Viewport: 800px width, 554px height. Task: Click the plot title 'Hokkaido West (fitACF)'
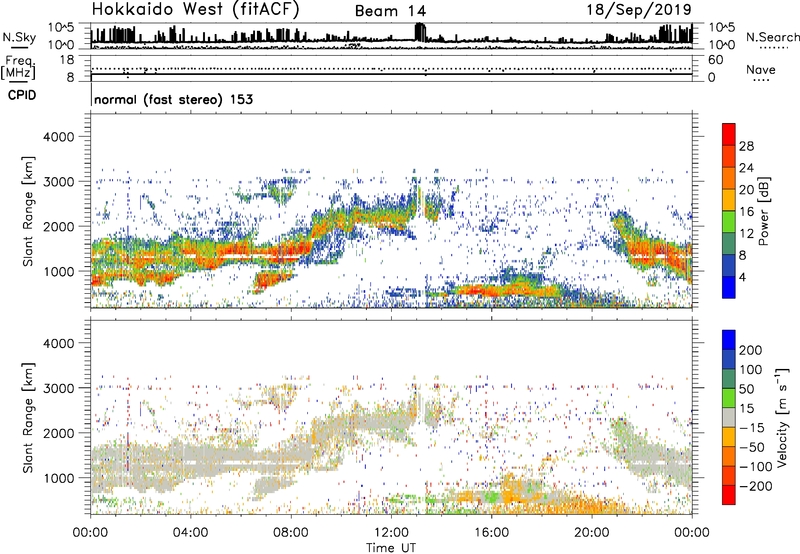pos(195,10)
